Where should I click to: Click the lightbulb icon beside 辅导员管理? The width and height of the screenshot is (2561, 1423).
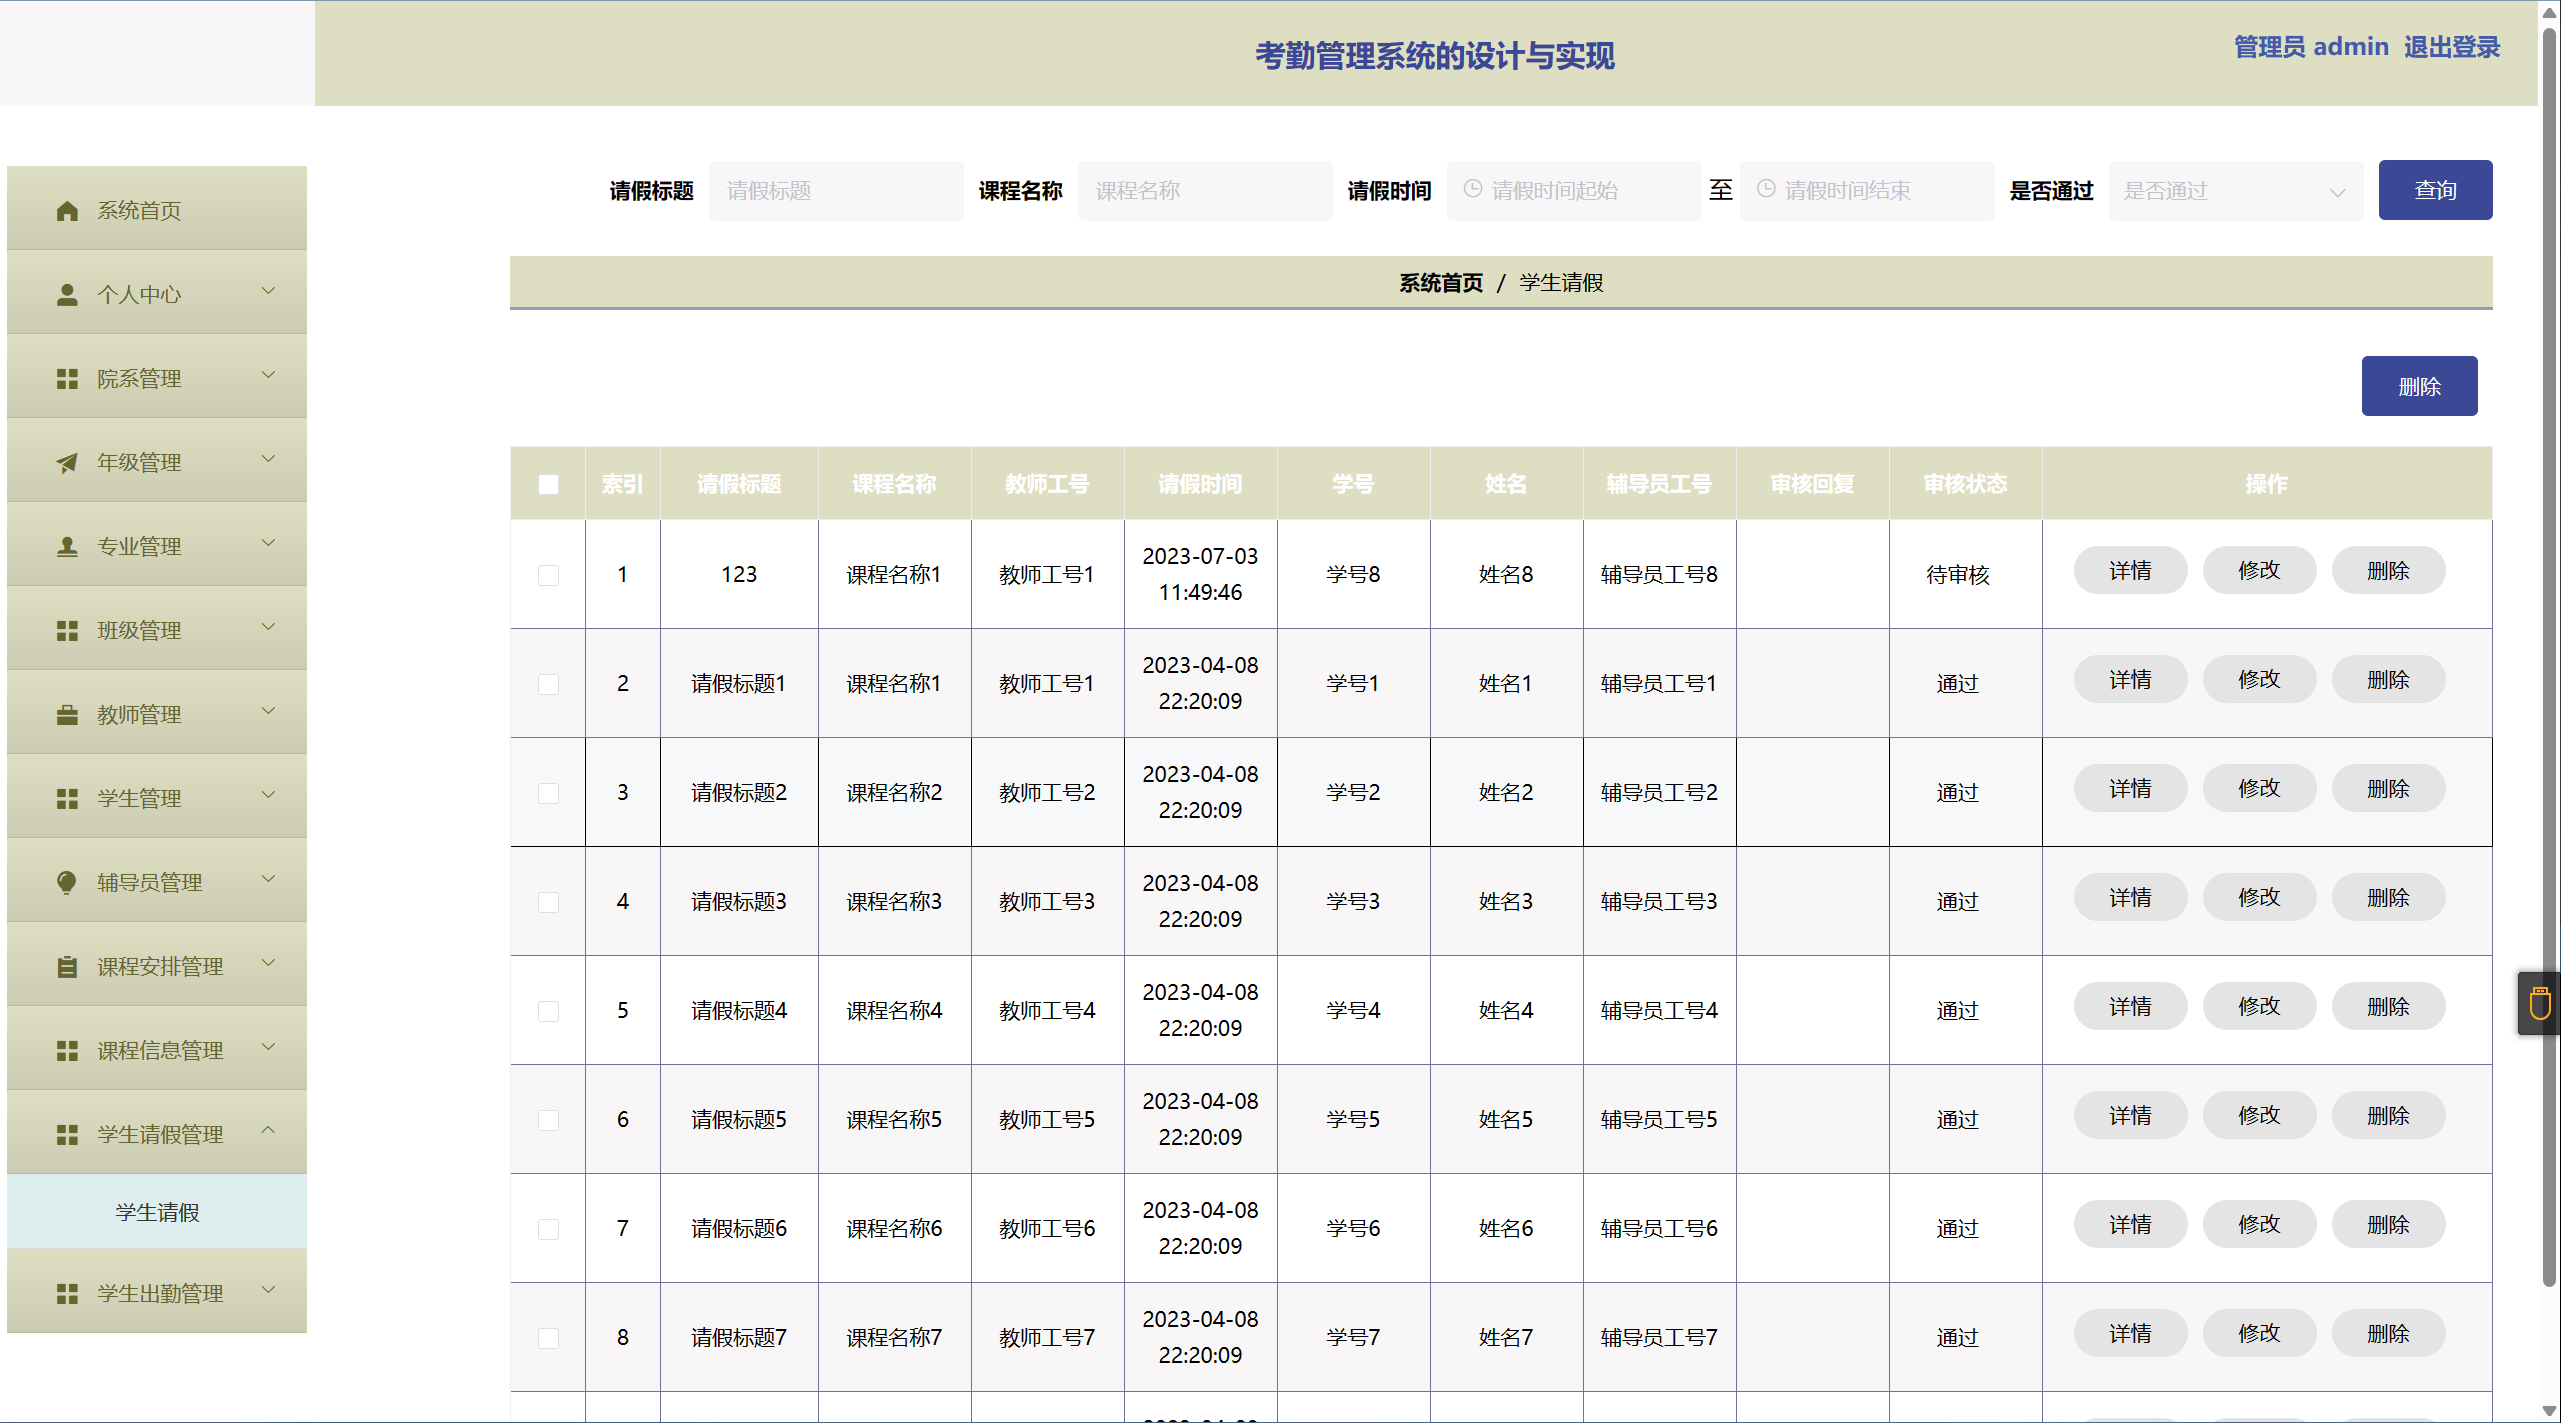[67, 882]
